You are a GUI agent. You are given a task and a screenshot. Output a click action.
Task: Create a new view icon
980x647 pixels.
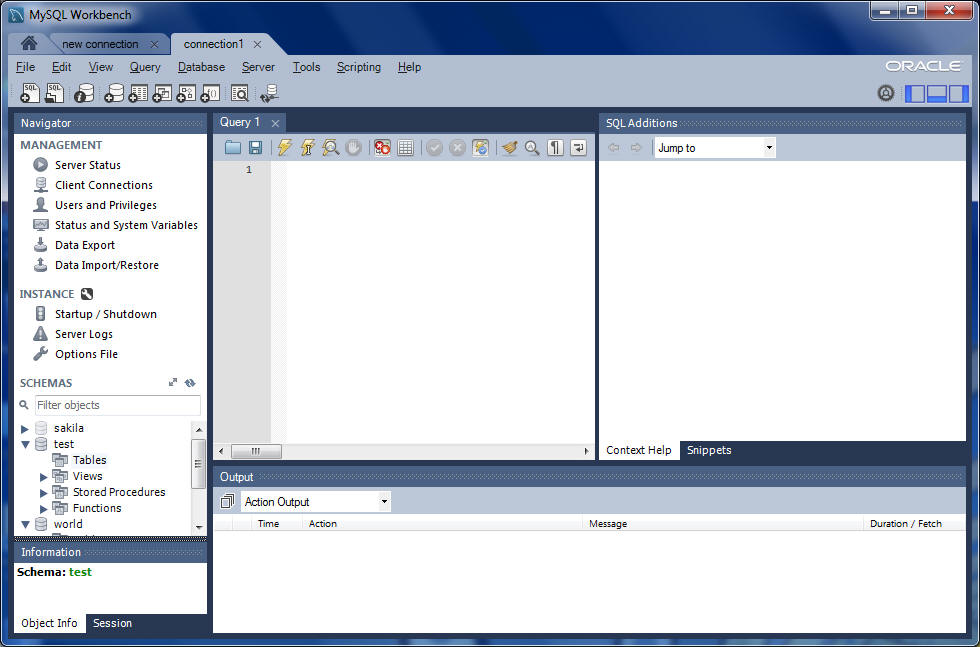[162, 93]
